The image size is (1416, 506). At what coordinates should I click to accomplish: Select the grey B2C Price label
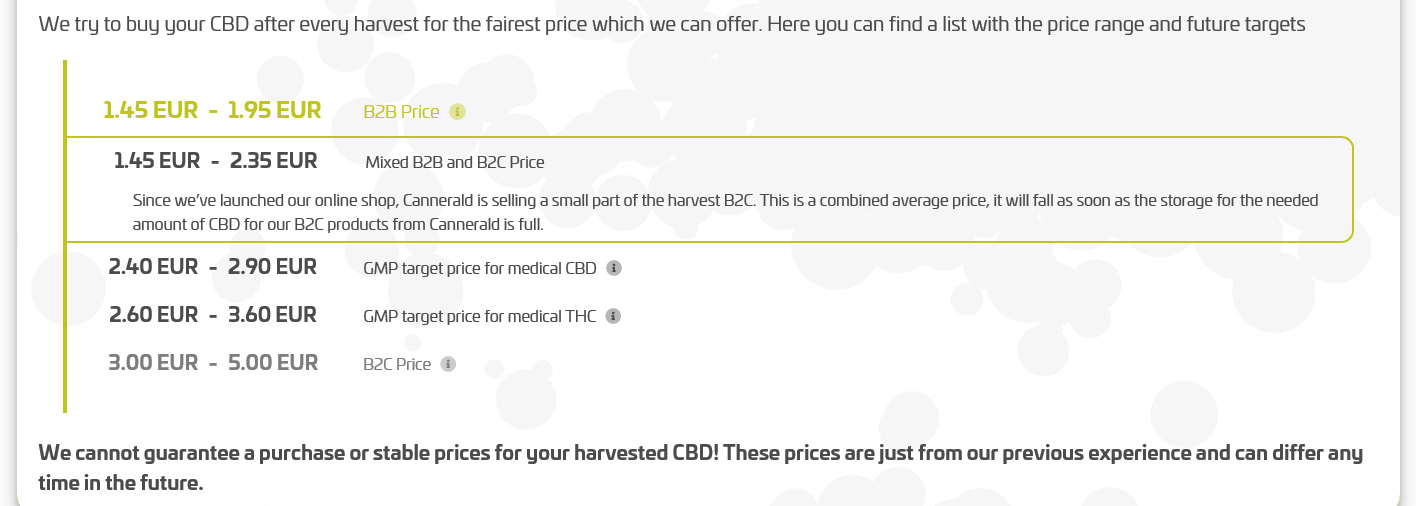point(397,364)
